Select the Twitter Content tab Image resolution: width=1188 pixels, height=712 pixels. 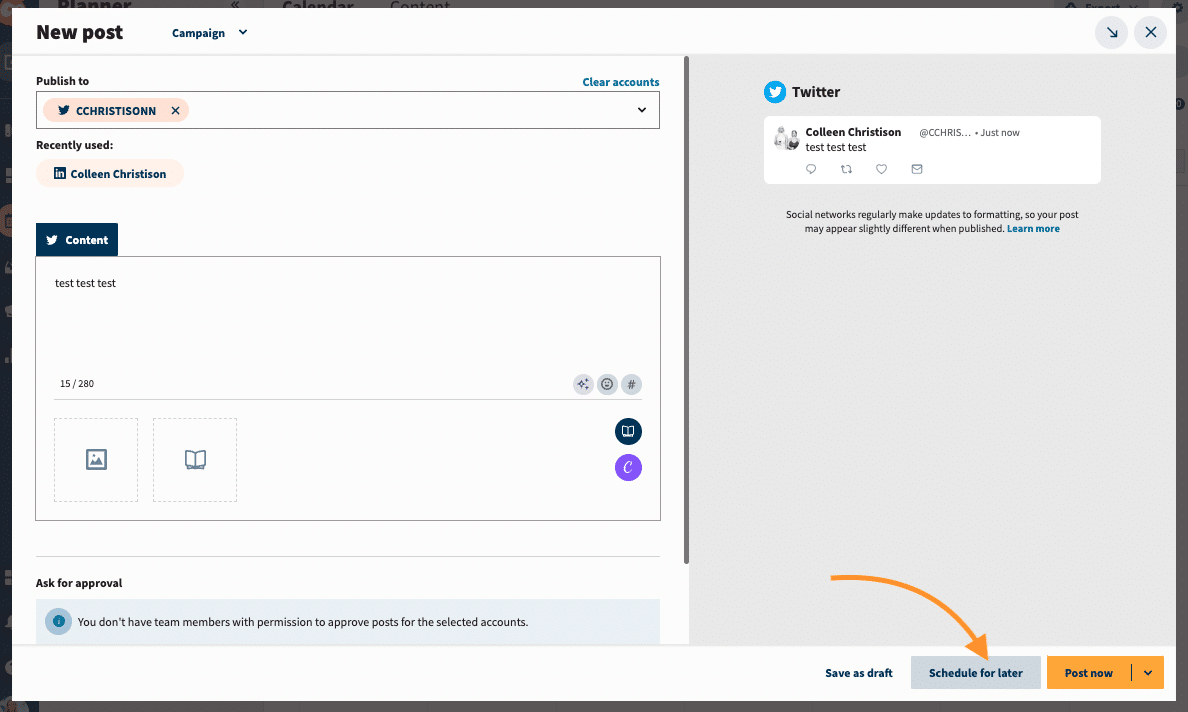[77, 240]
